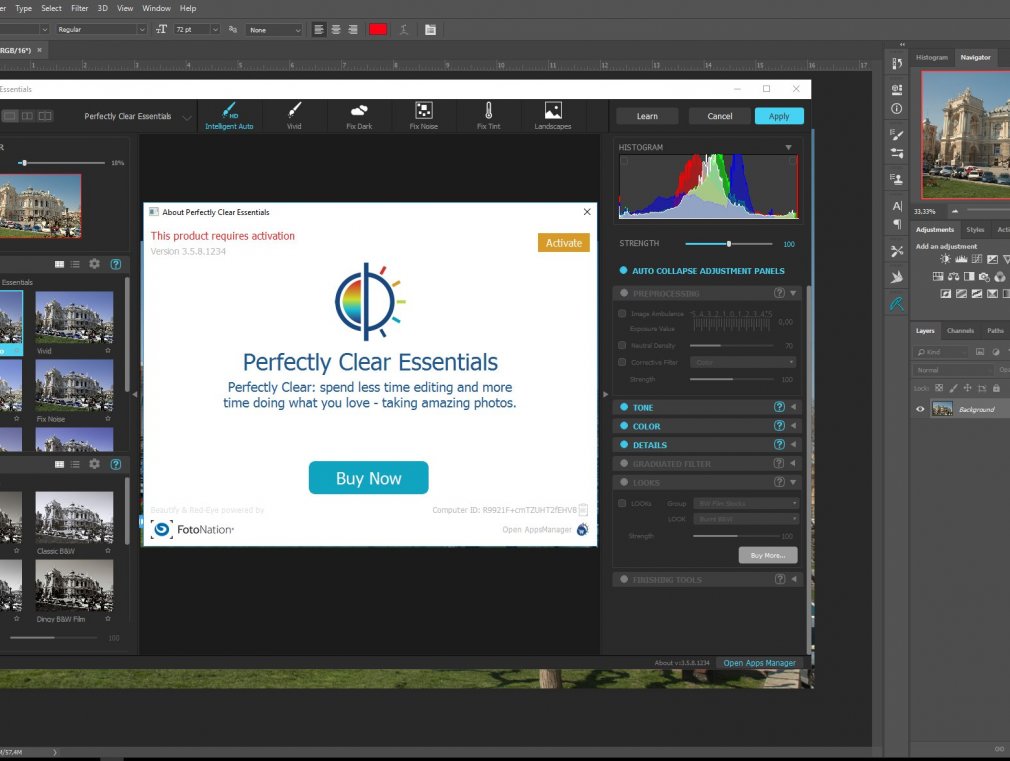Screen dimensions: 1010x761
Task: Open the font size dropdown in Photoshop
Action: coord(215,30)
